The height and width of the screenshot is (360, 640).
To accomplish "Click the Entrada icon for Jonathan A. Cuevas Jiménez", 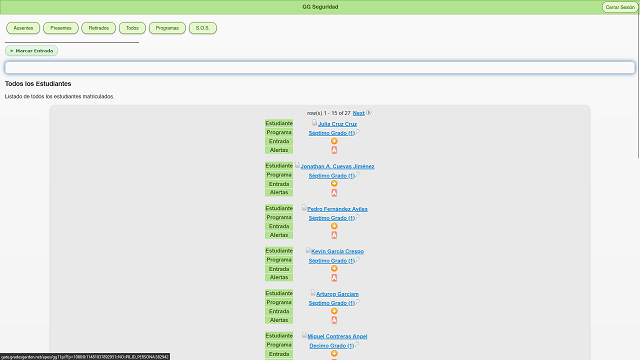I will click(x=334, y=184).
